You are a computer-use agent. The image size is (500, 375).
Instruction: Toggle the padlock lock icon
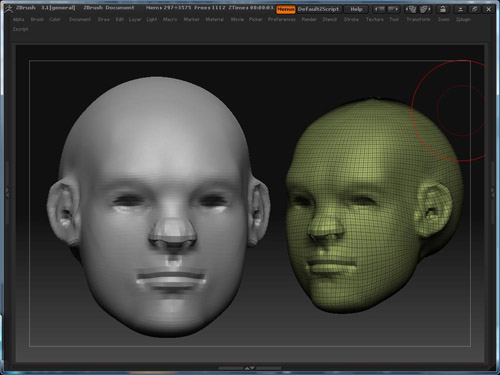point(443,9)
